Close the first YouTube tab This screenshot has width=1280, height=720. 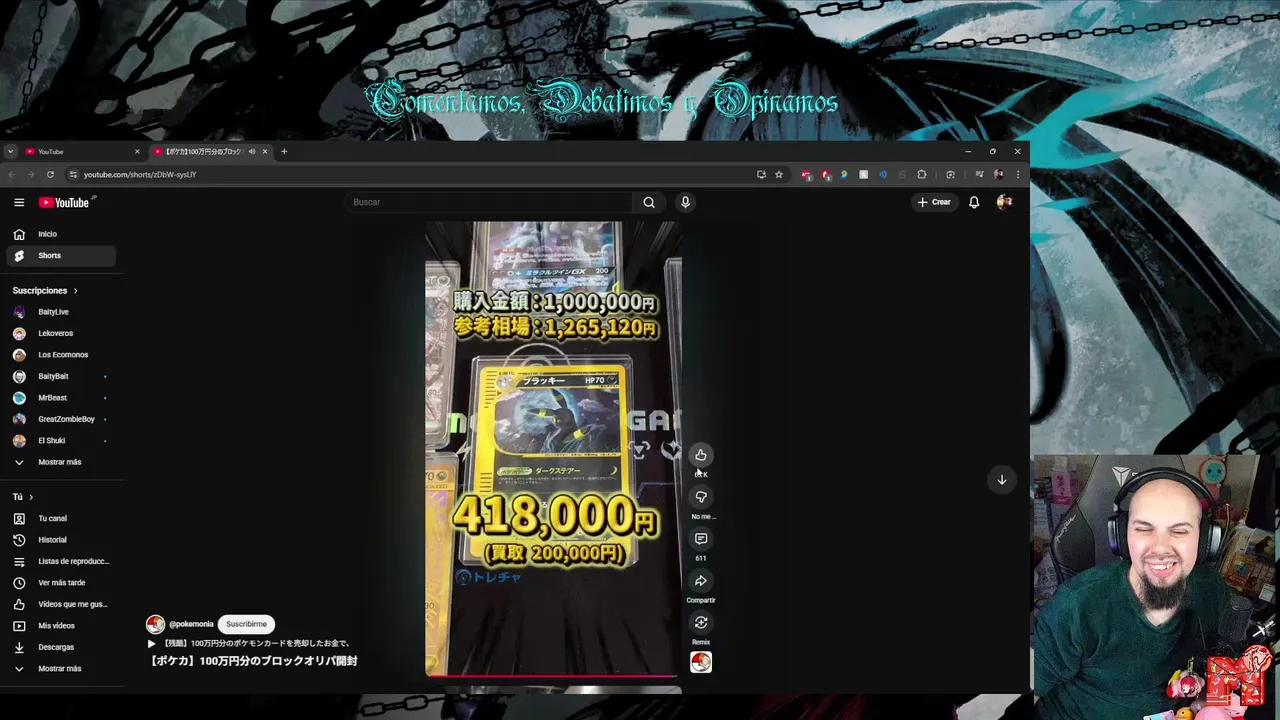137,152
